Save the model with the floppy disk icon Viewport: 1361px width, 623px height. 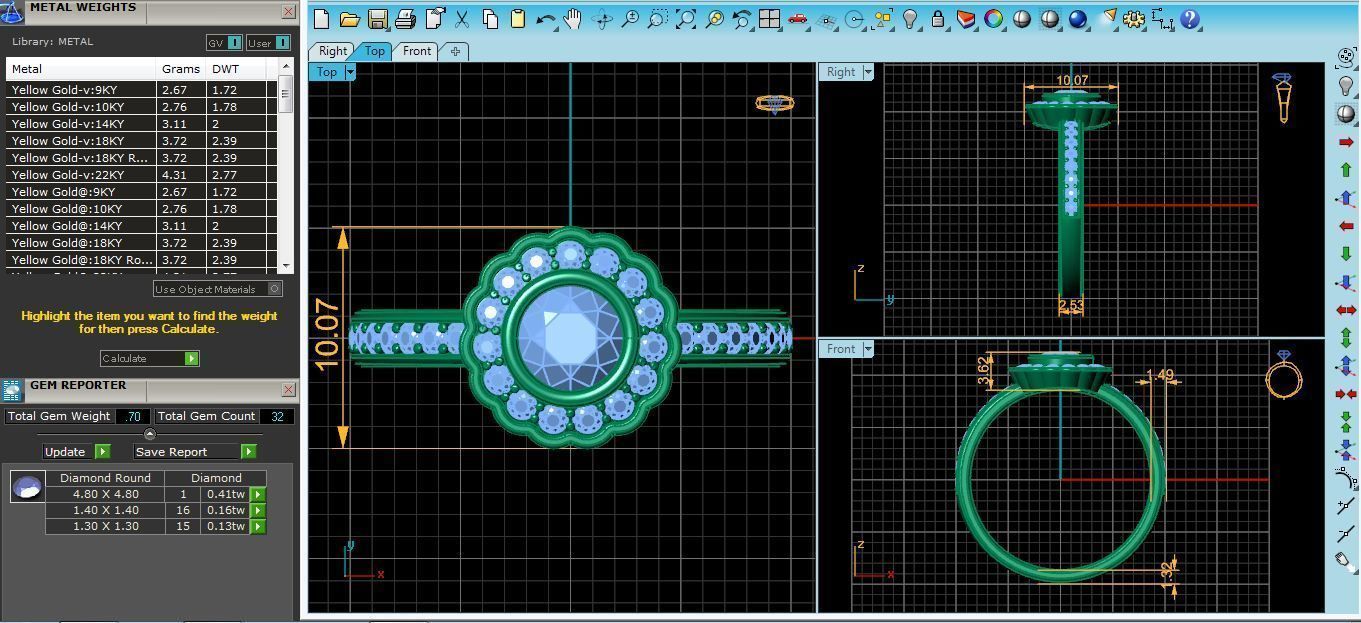[x=377, y=19]
